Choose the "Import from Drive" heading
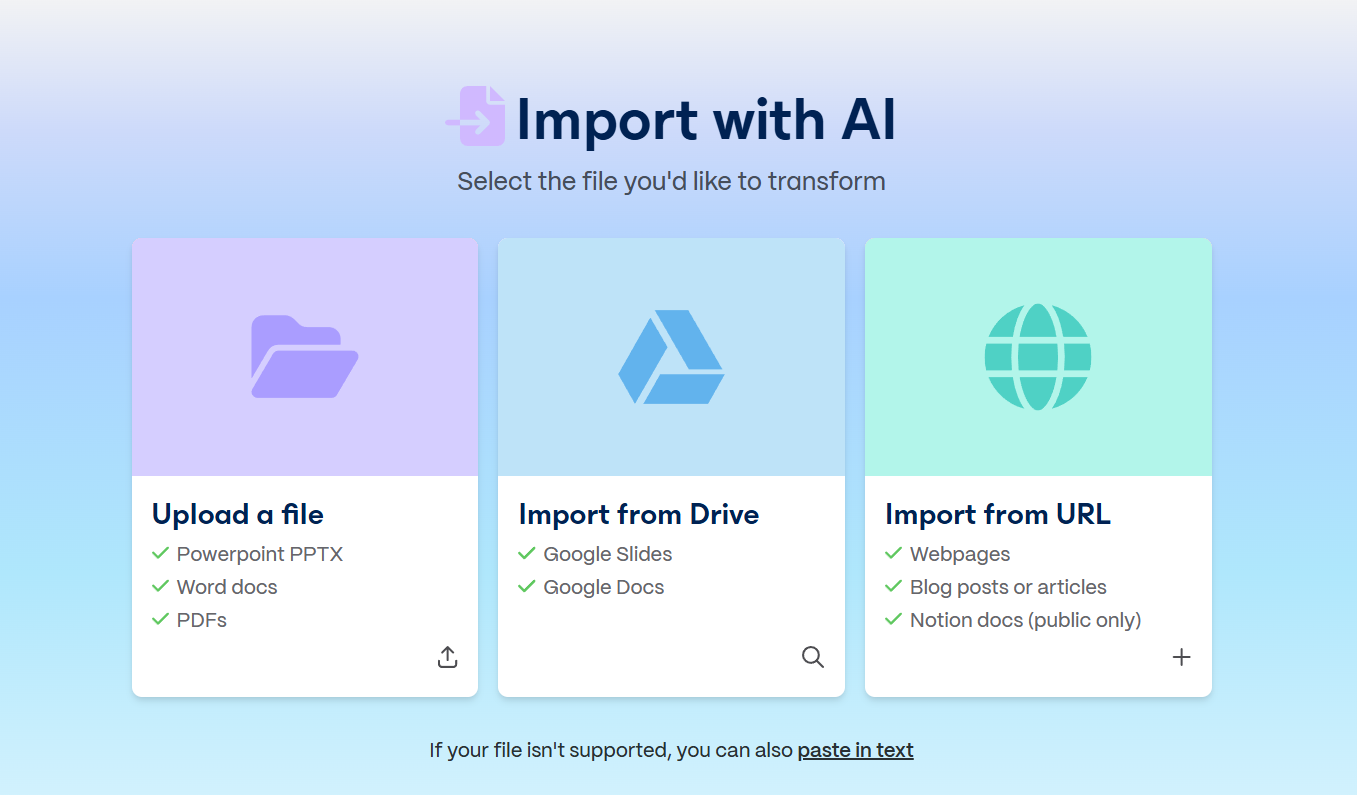1357x795 pixels. pos(638,514)
